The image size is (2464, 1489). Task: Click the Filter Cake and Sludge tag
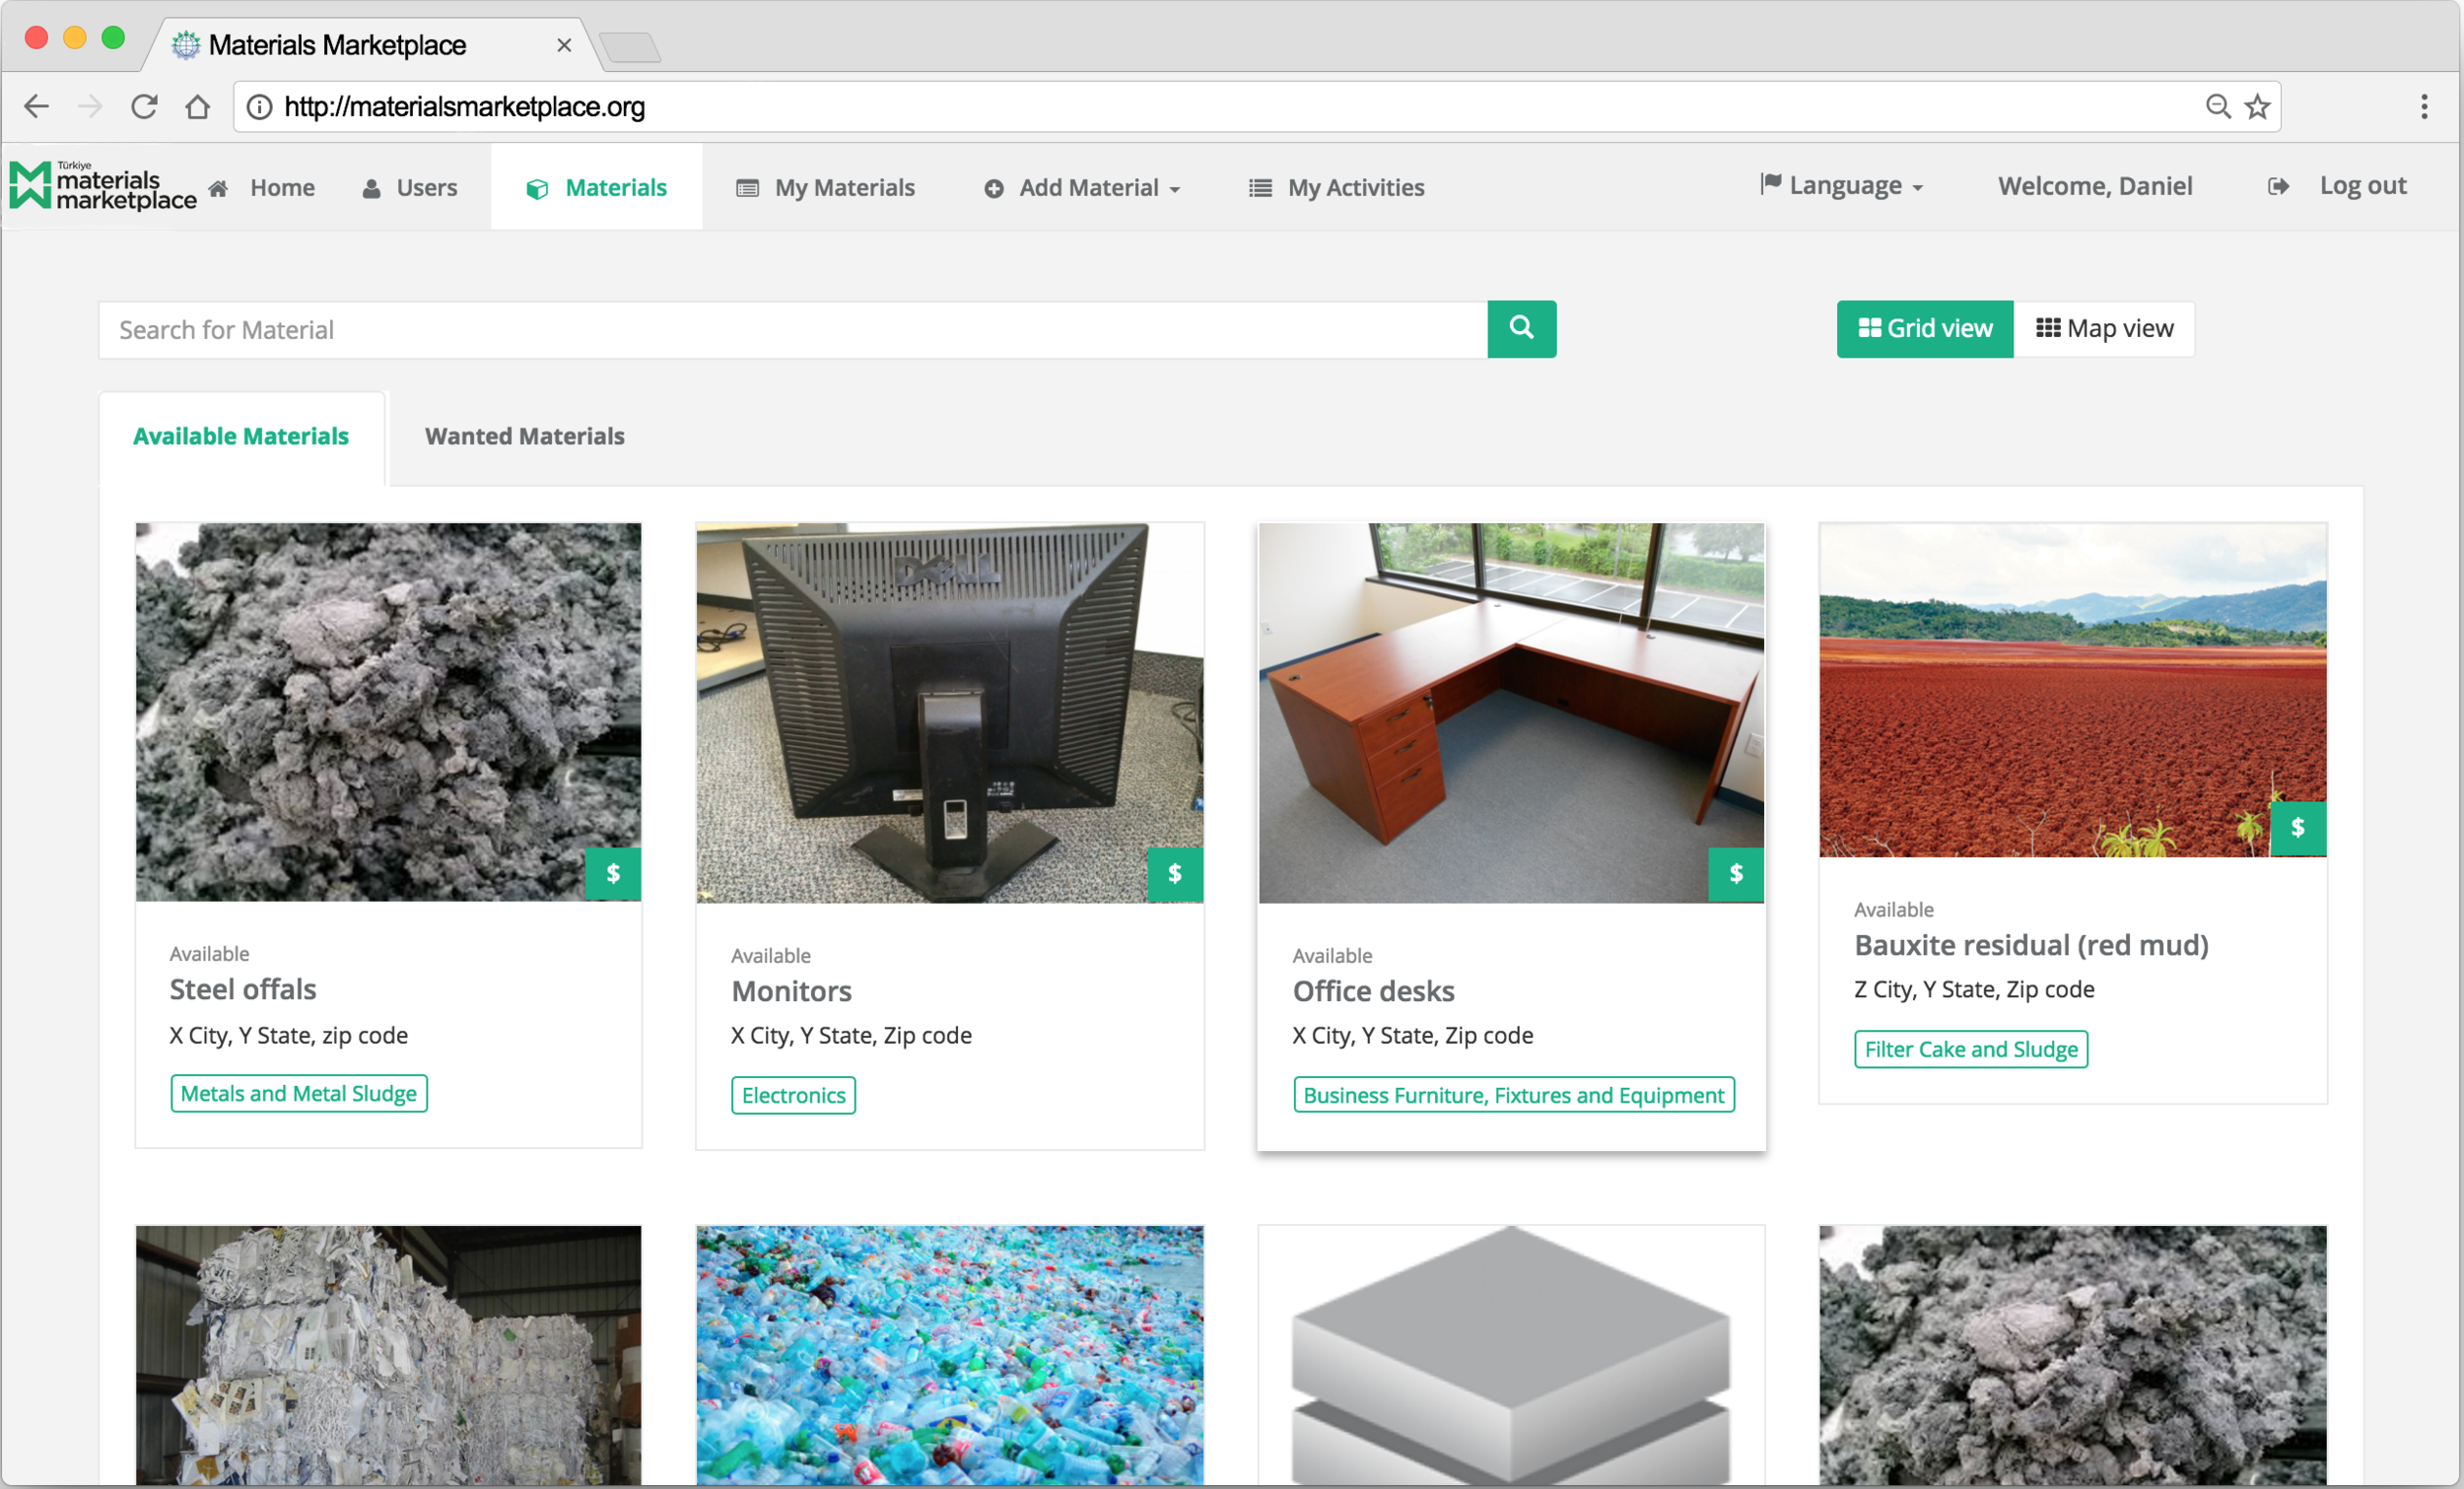pyautogui.click(x=1971, y=1049)
